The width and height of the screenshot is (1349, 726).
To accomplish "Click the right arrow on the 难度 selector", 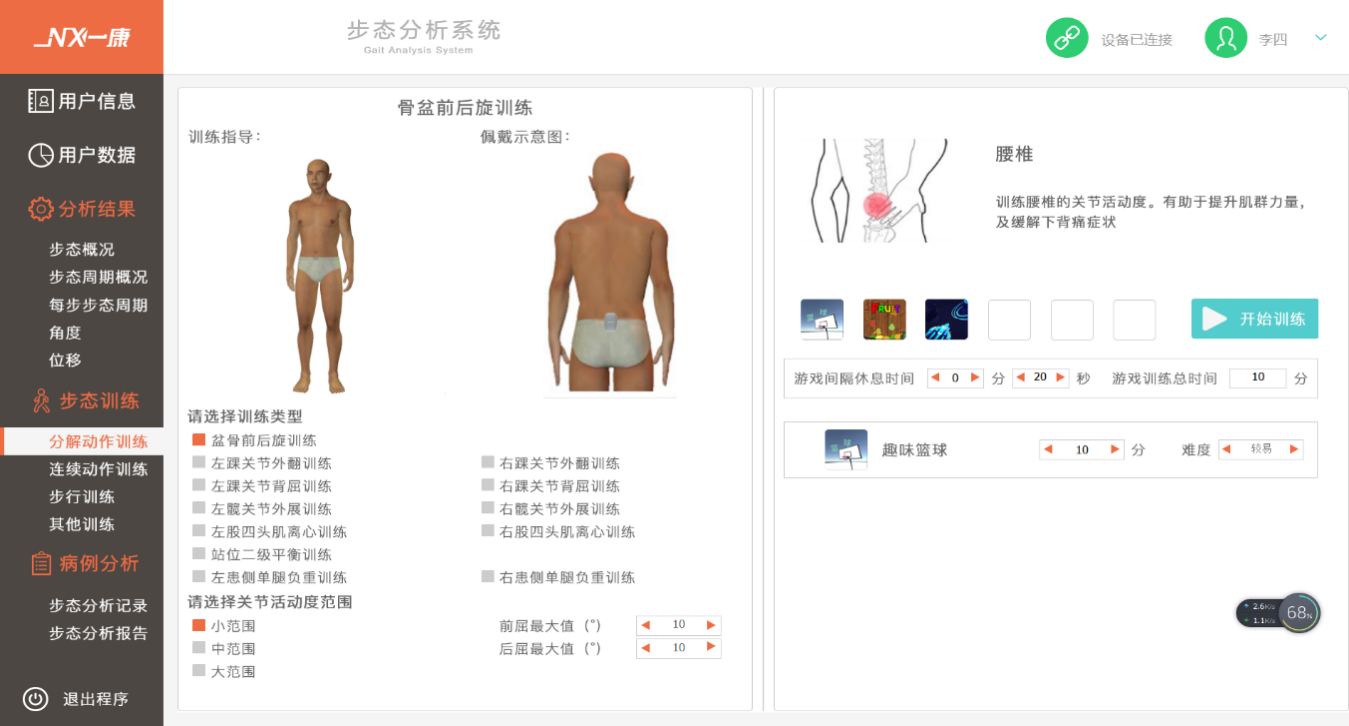I will (1294, 450).
